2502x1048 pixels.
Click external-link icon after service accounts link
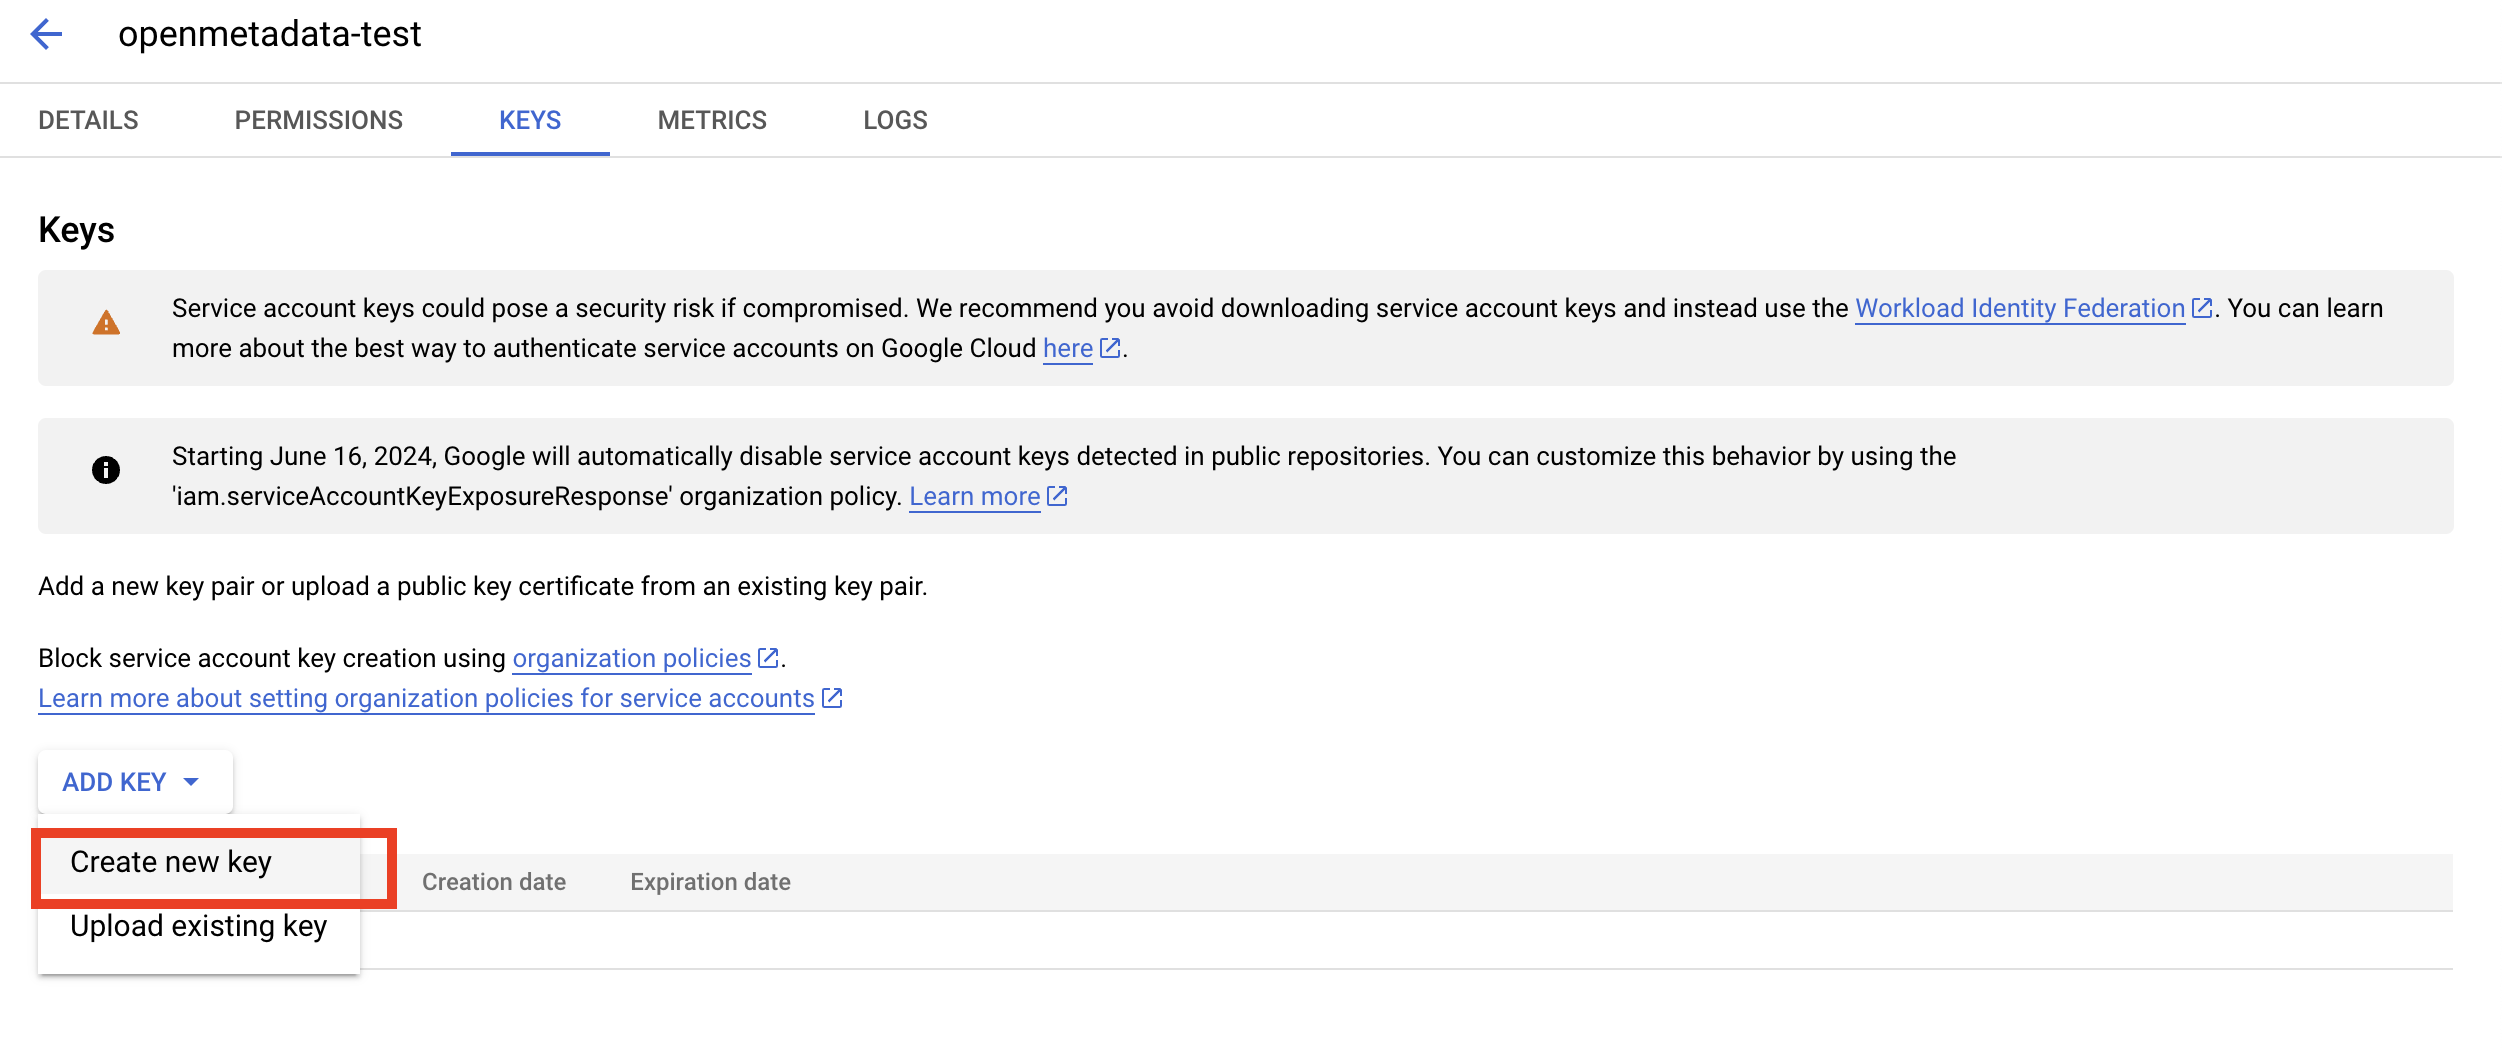[x=832, y=698]
